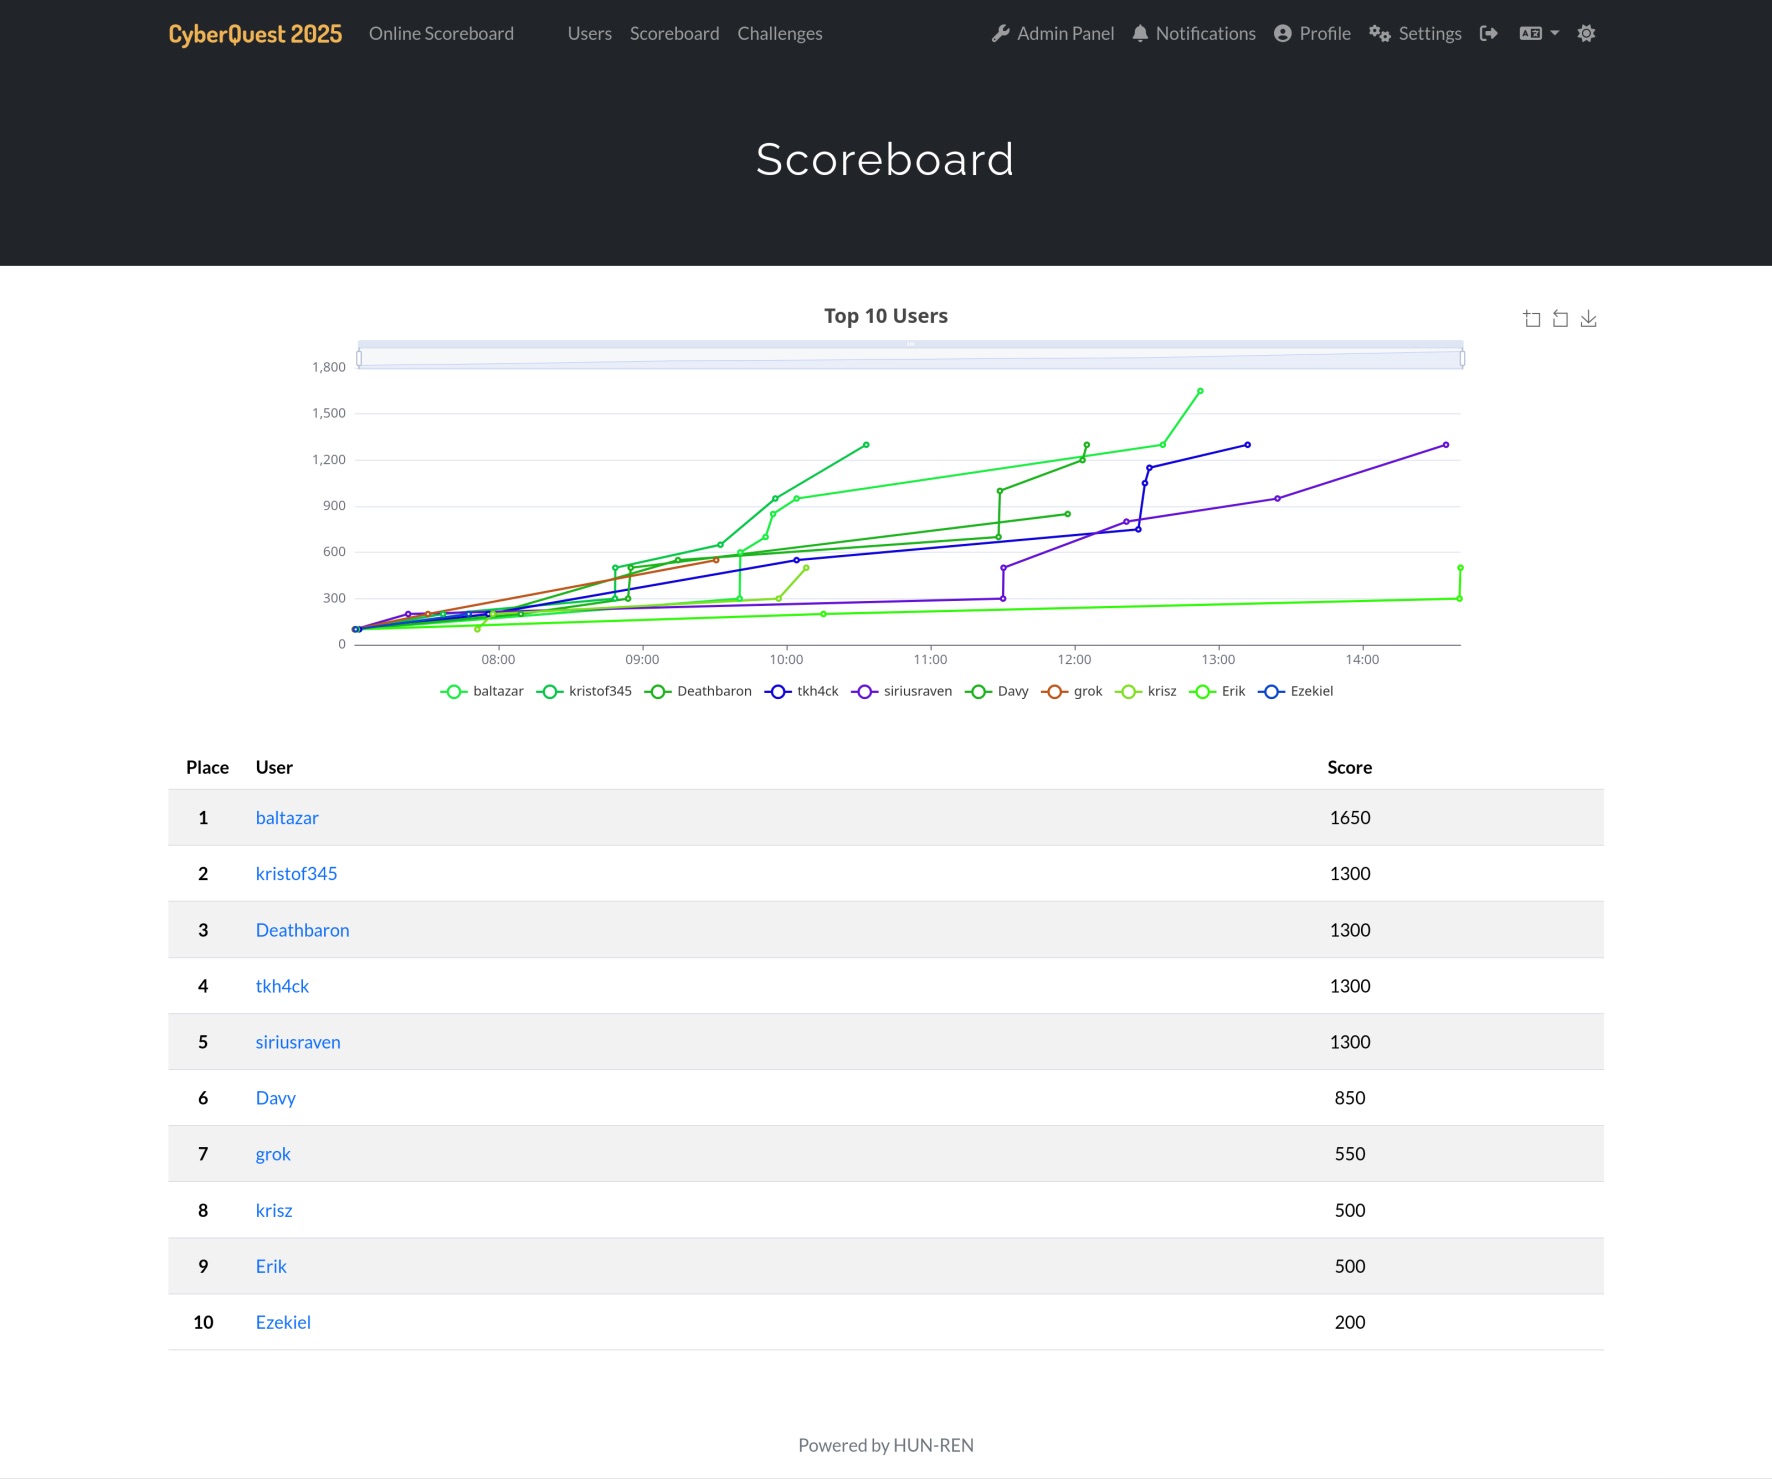Open the Deathbaron user link
1772x1480 pixels.
(302, 930)
